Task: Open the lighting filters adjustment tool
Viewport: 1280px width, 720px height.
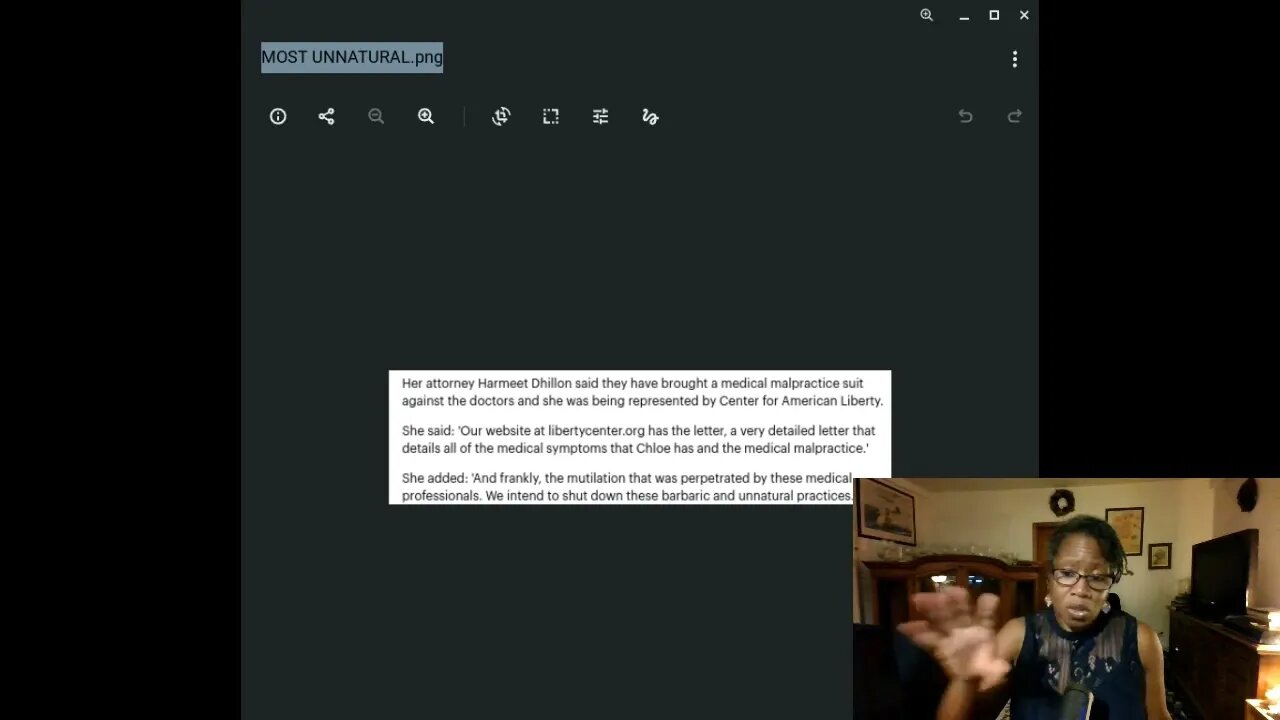Action: click(x=600, y=117)
